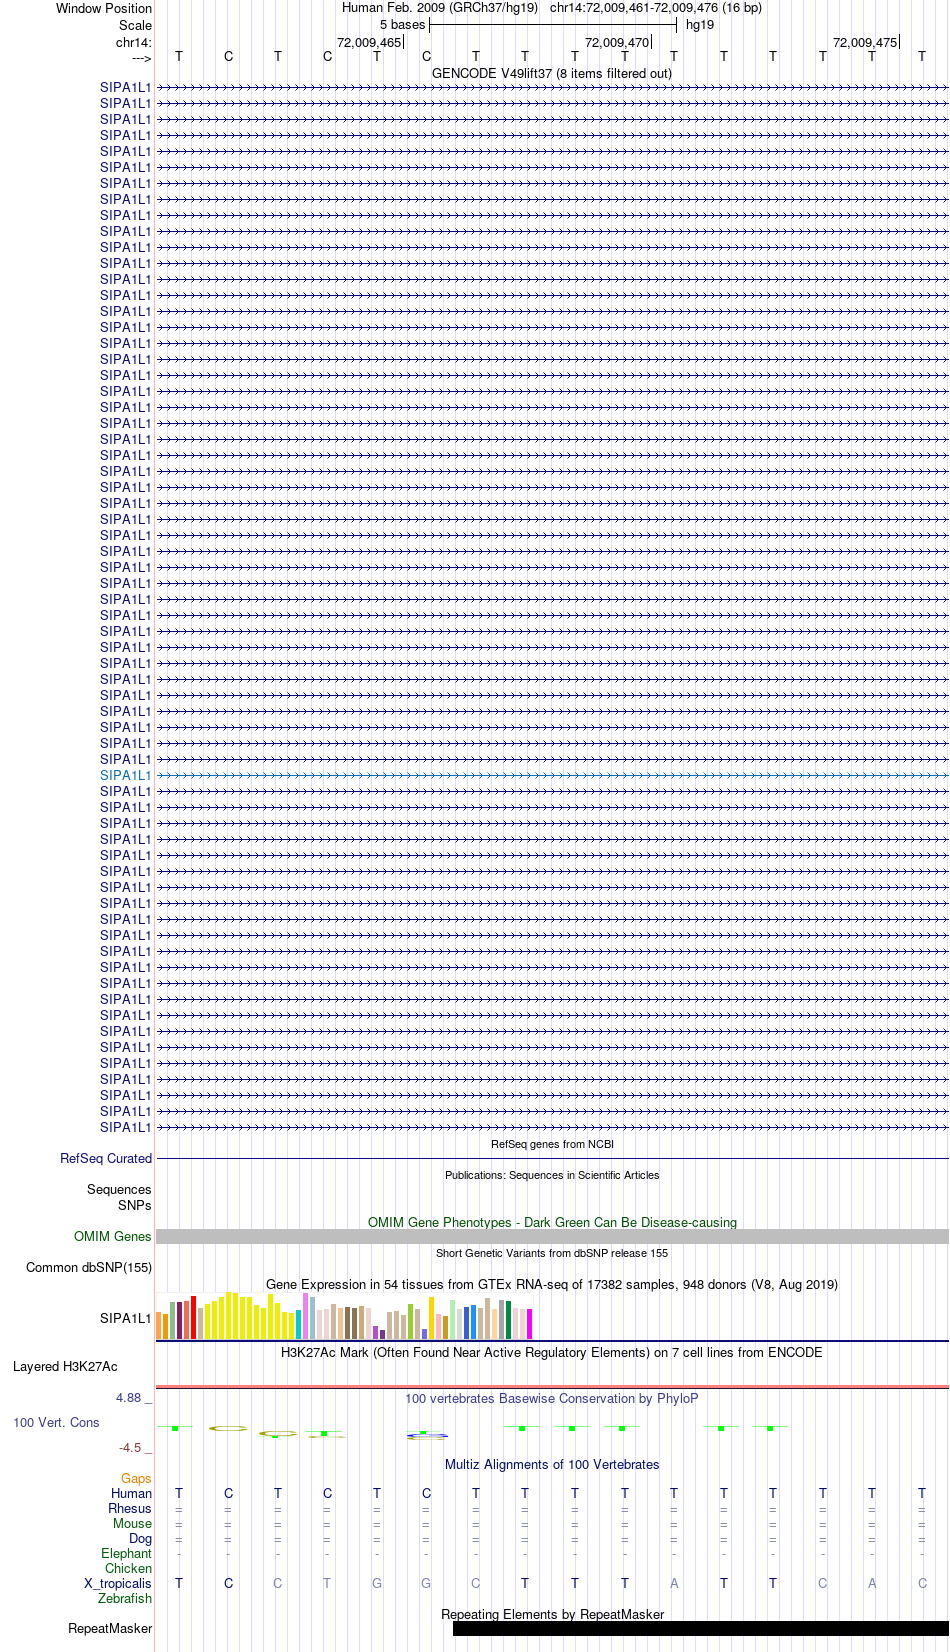Click the 72,009,470 ruler coordinate

click(x=617, y=42)
